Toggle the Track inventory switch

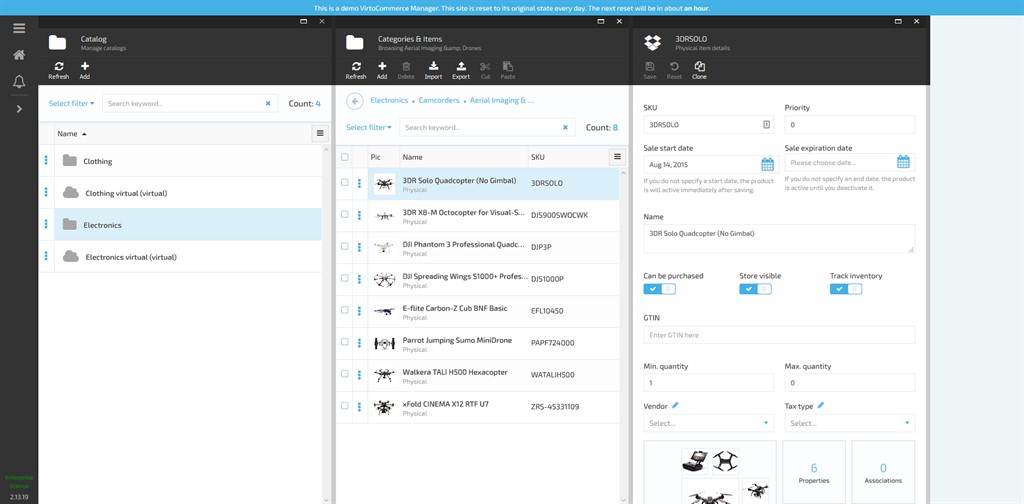[846, 289]
